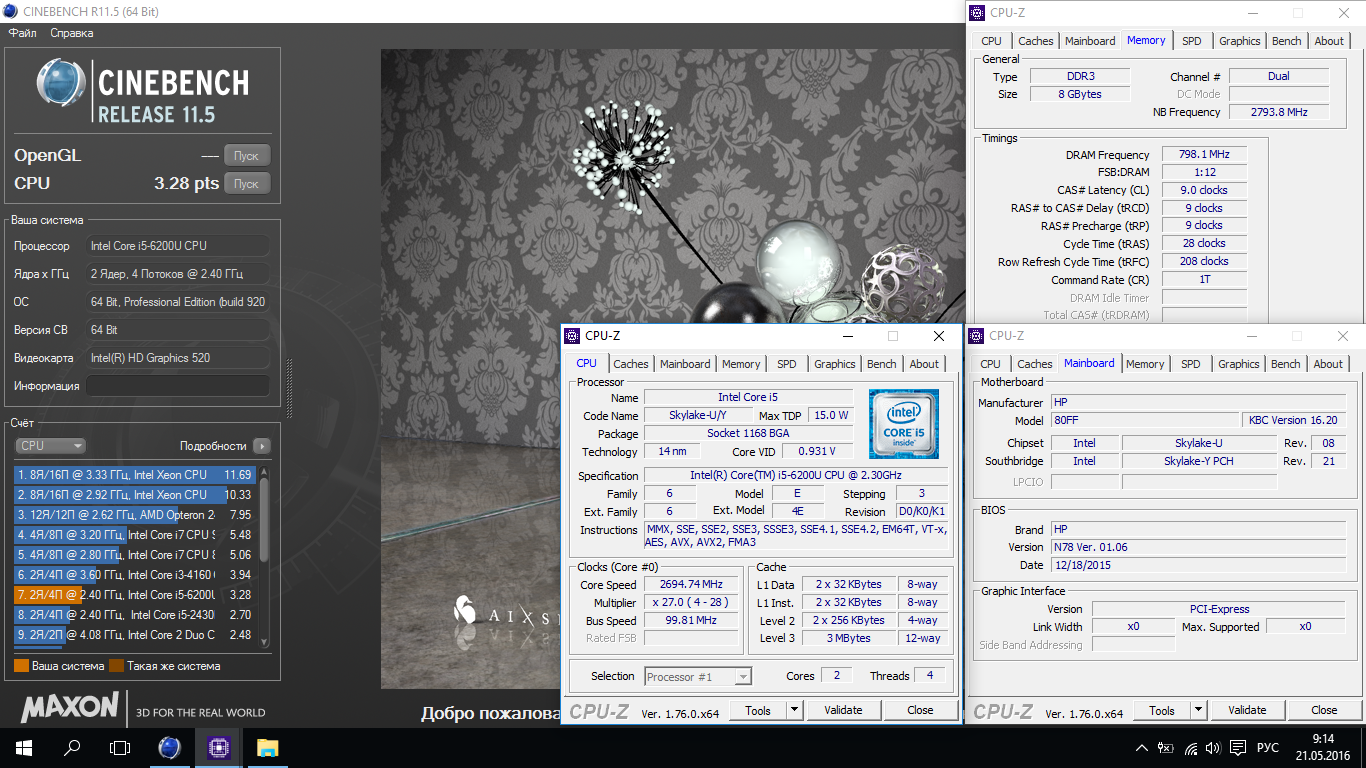Check battery power icon in tray
Image resolution: width=1366 pixels, height=768 pixels.
(x=1166, y=748)
